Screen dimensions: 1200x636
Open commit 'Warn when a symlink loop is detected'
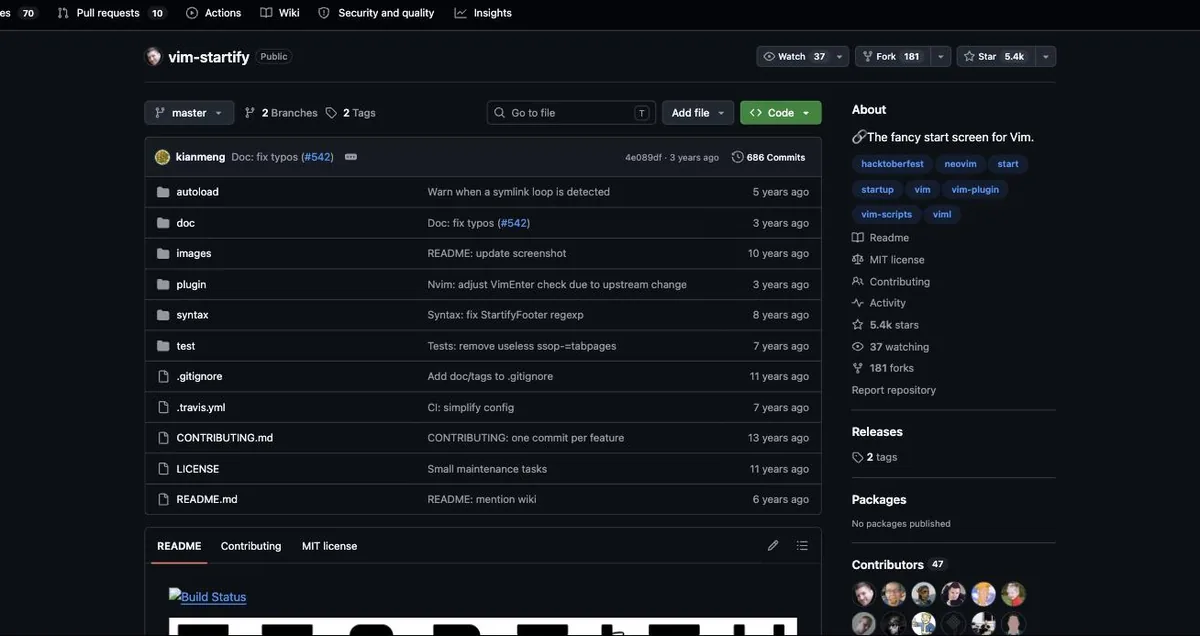[518, 192]
